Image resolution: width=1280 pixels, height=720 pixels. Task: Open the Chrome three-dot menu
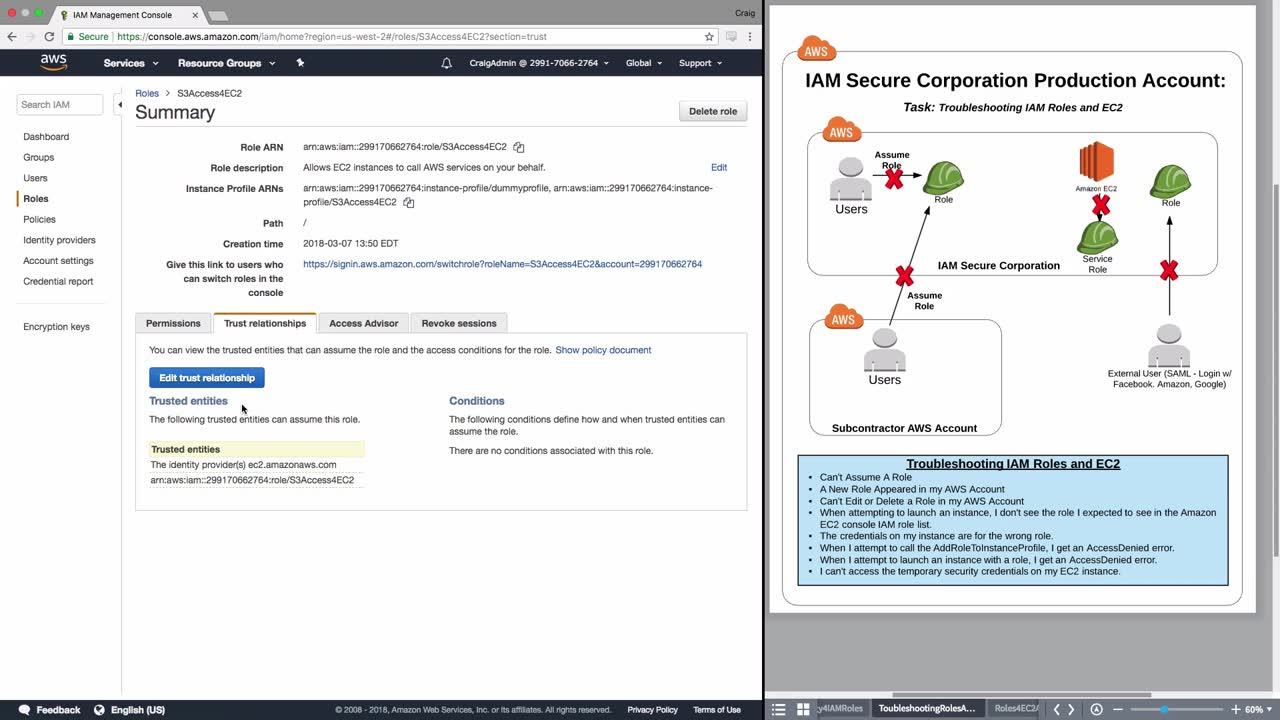(x=750, y=36)
